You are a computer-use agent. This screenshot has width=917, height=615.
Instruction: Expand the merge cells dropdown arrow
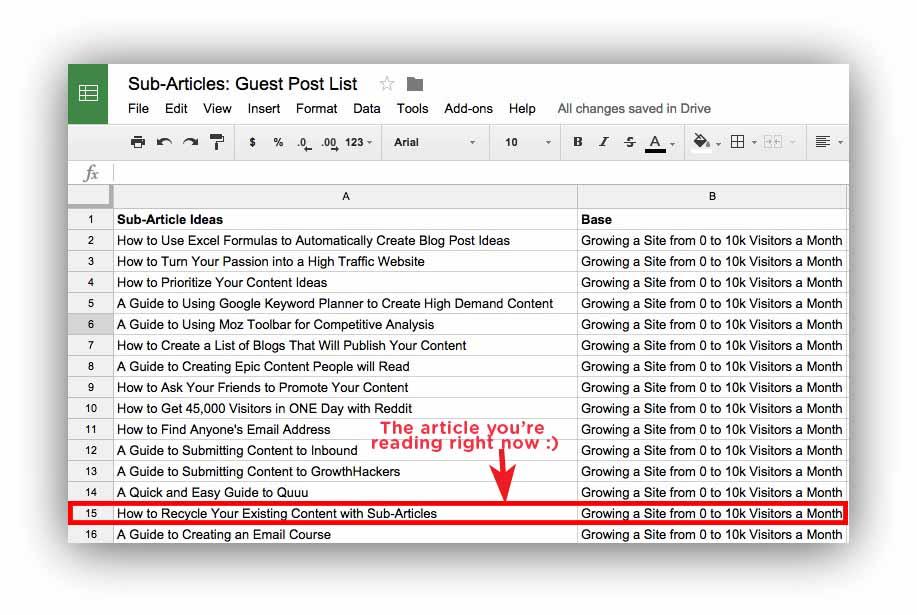[x=792, y=142]
